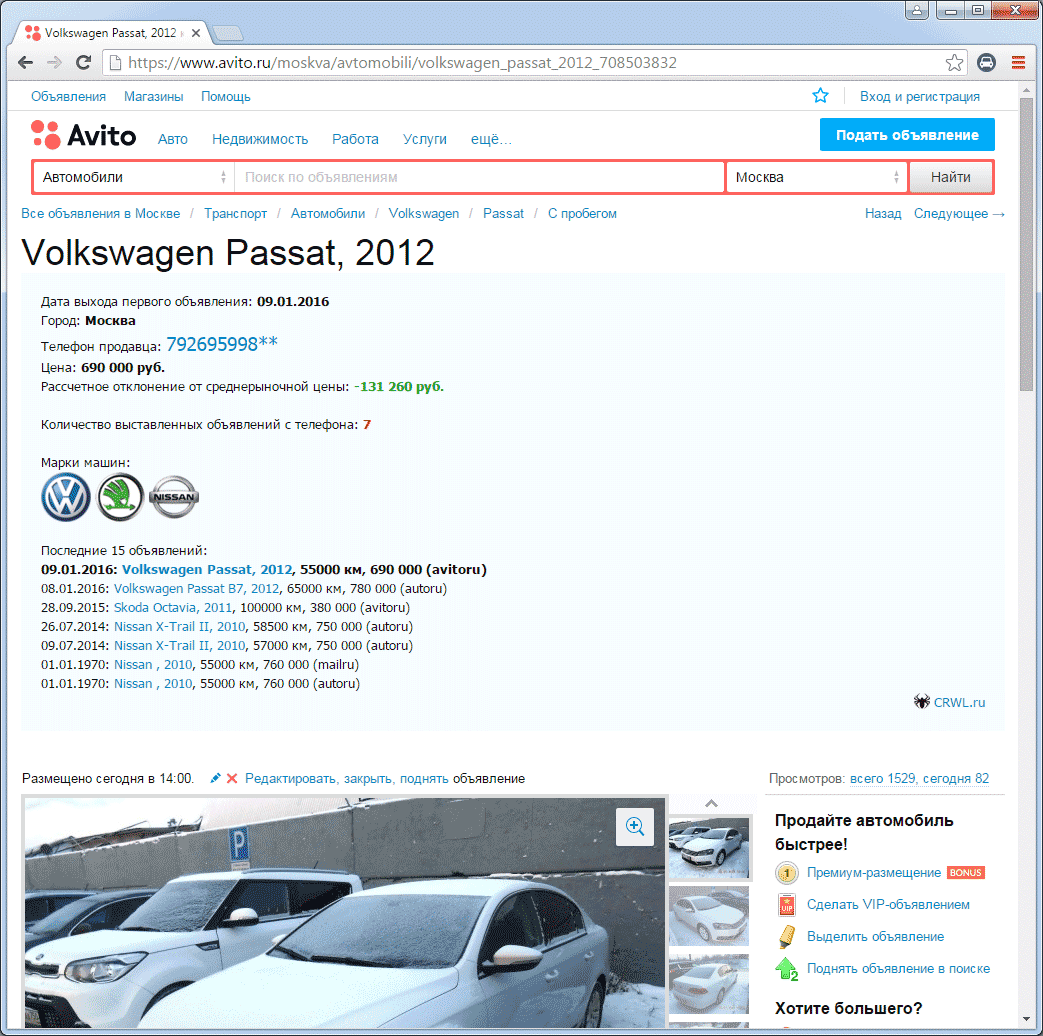The height and width of the screenshot is (1036, 1043).
Task: Click the extension icon beside the bookmark star
Action: click(x=986, y=63)
